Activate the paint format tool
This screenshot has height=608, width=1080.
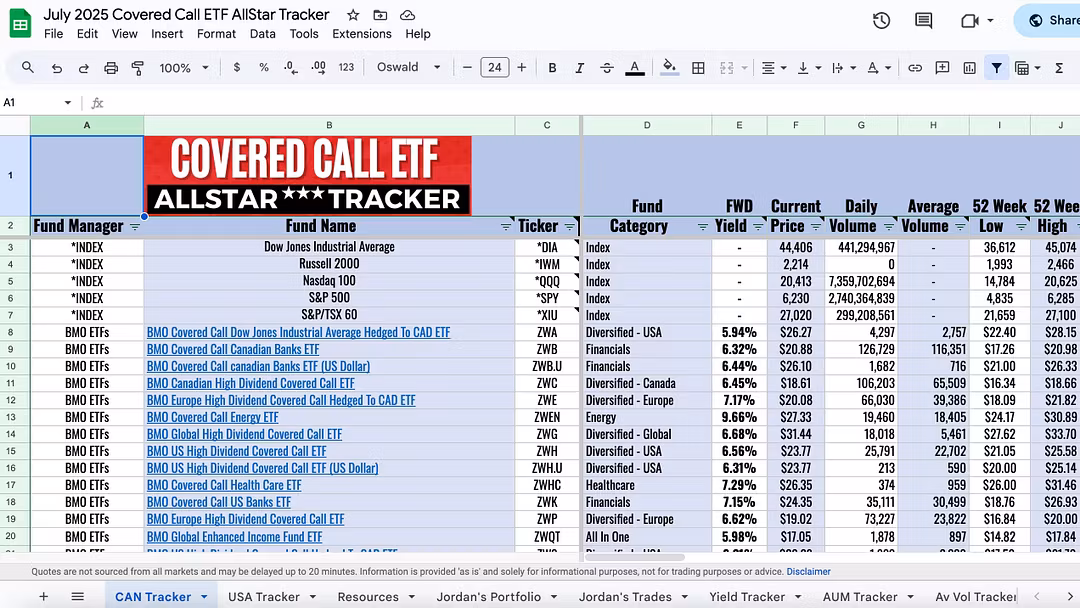(x=138, y=67)
